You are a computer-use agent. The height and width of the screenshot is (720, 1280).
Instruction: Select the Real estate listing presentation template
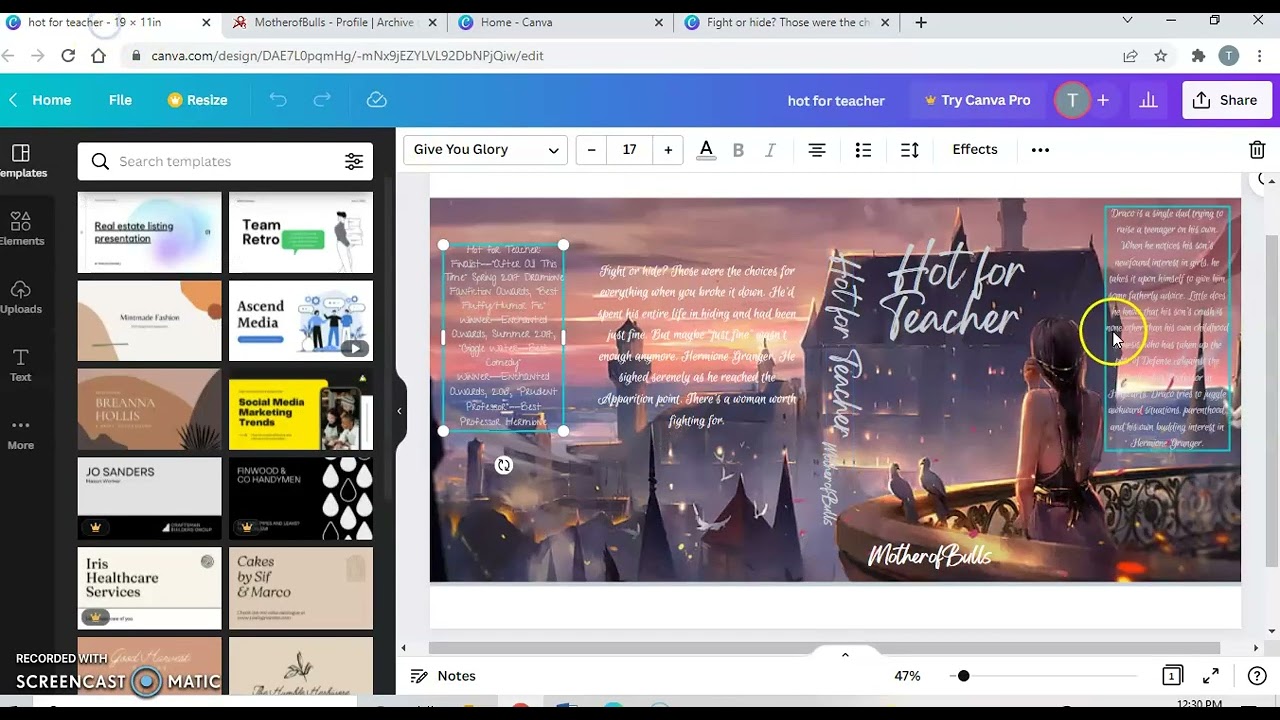(x=150, y=232)
